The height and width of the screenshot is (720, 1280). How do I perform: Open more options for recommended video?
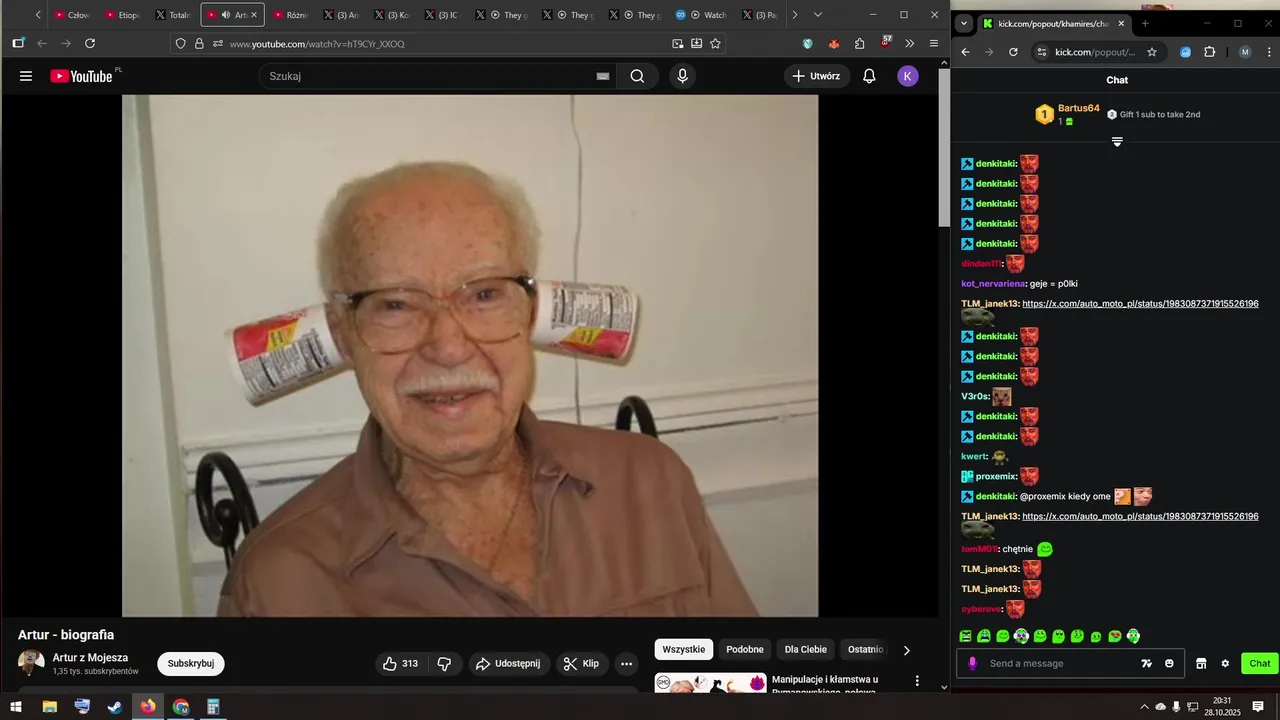click(x=917, y=681)
